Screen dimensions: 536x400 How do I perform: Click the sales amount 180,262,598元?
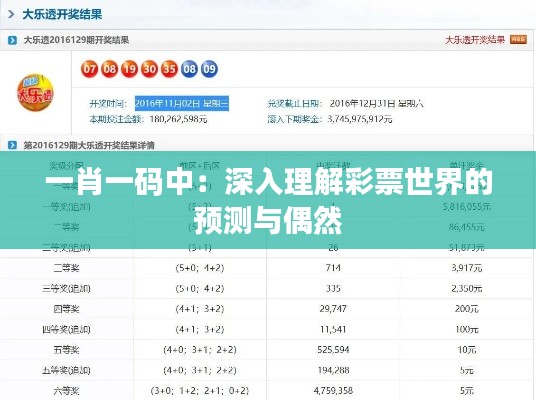coord(178,119)
